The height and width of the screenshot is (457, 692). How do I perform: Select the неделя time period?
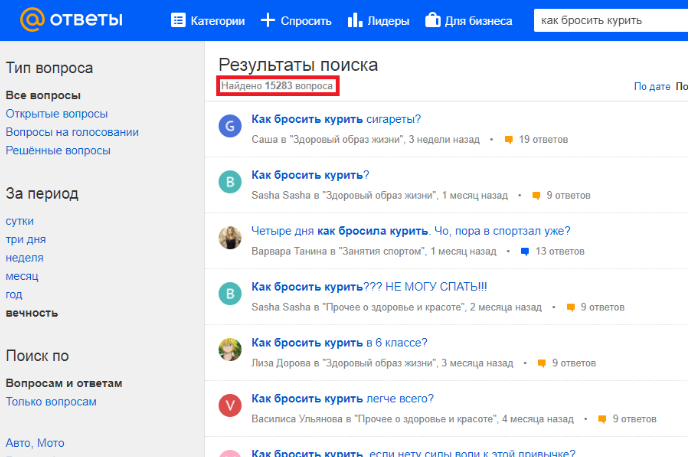[x=24, y=258]
